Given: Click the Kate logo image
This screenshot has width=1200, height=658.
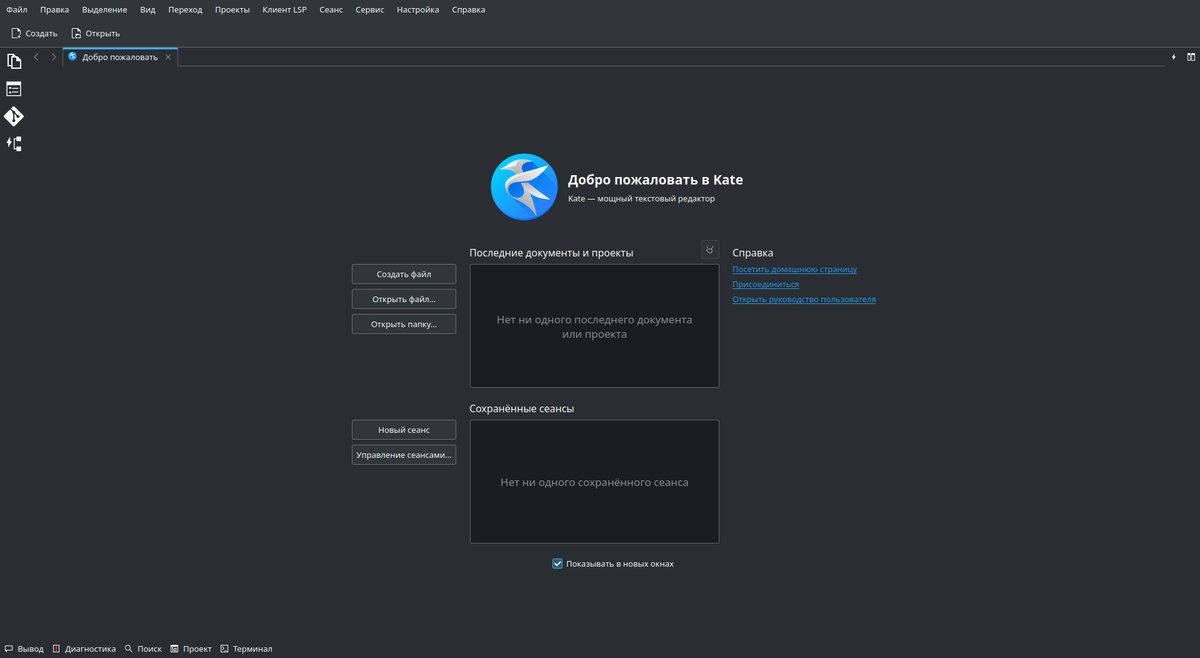Looking at the screenshot, I should pos(524,187).
